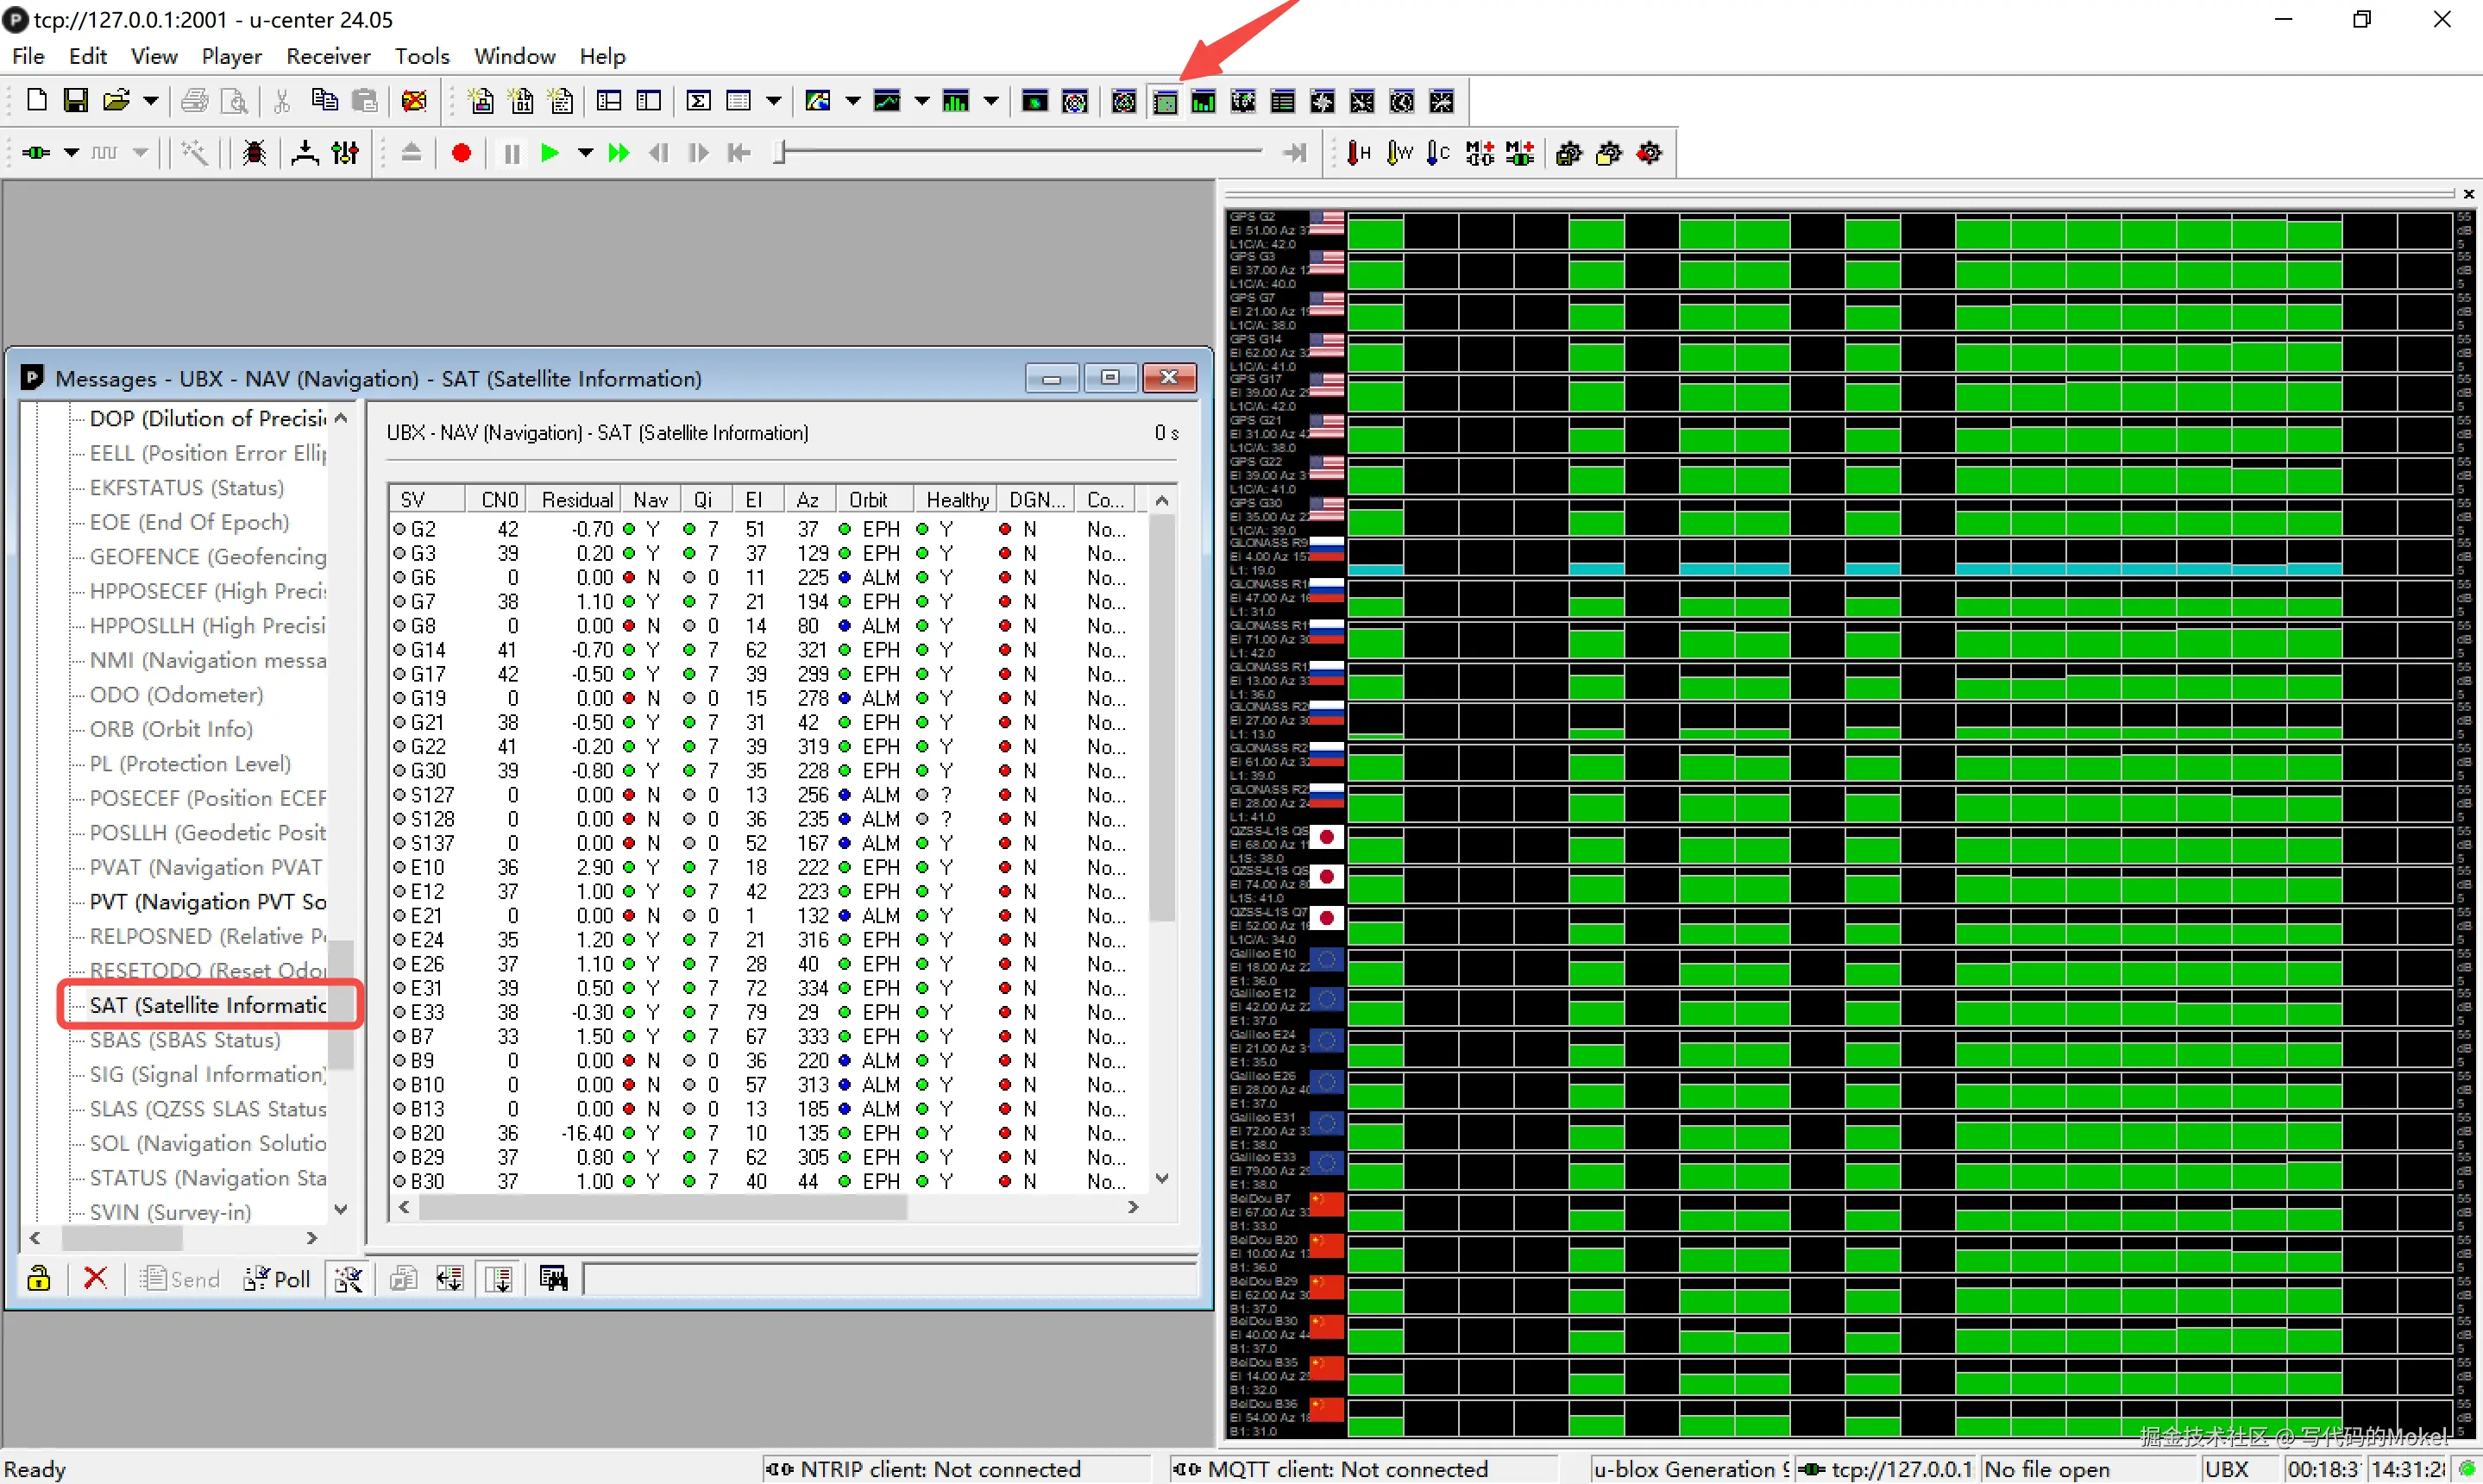Click the playback position slider handle
This screenshot has width=2483, height=1484.
pyautogui.click(x=781, y=153)
